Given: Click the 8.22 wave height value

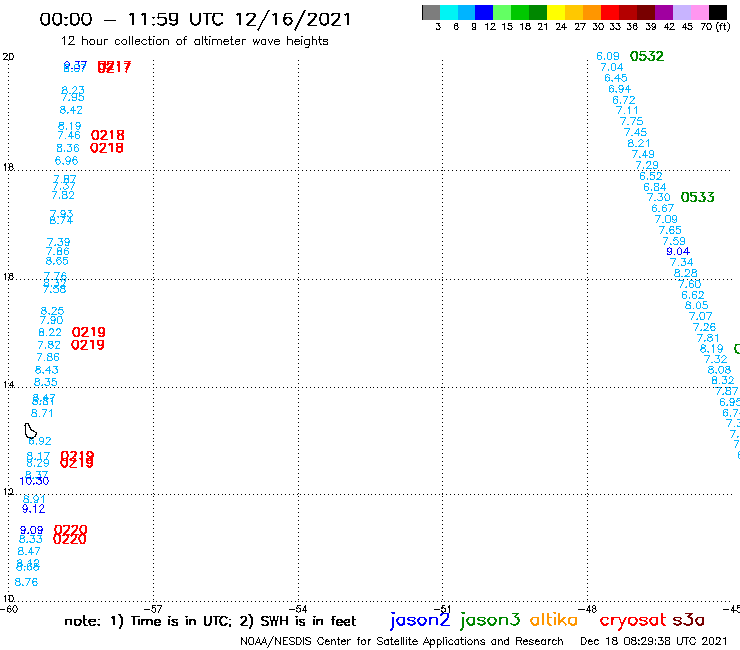Looking at the screenshot, I should coord(50,332).
